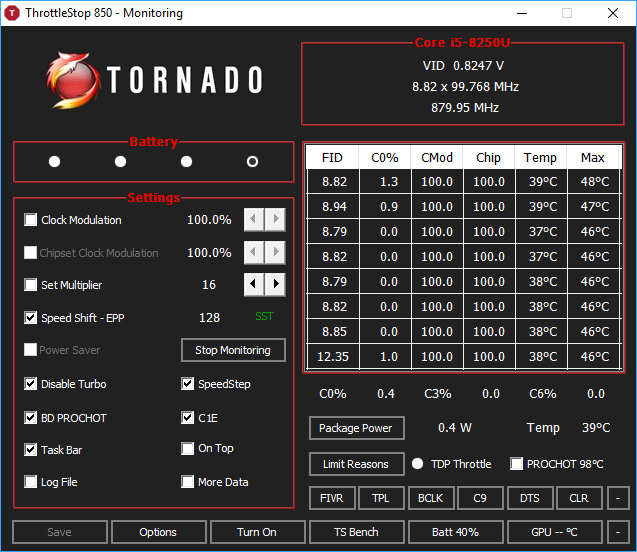This screenshot has height=552, width=637.
Task: Click the Stop Monitoring button
Action: pos(233,350)
